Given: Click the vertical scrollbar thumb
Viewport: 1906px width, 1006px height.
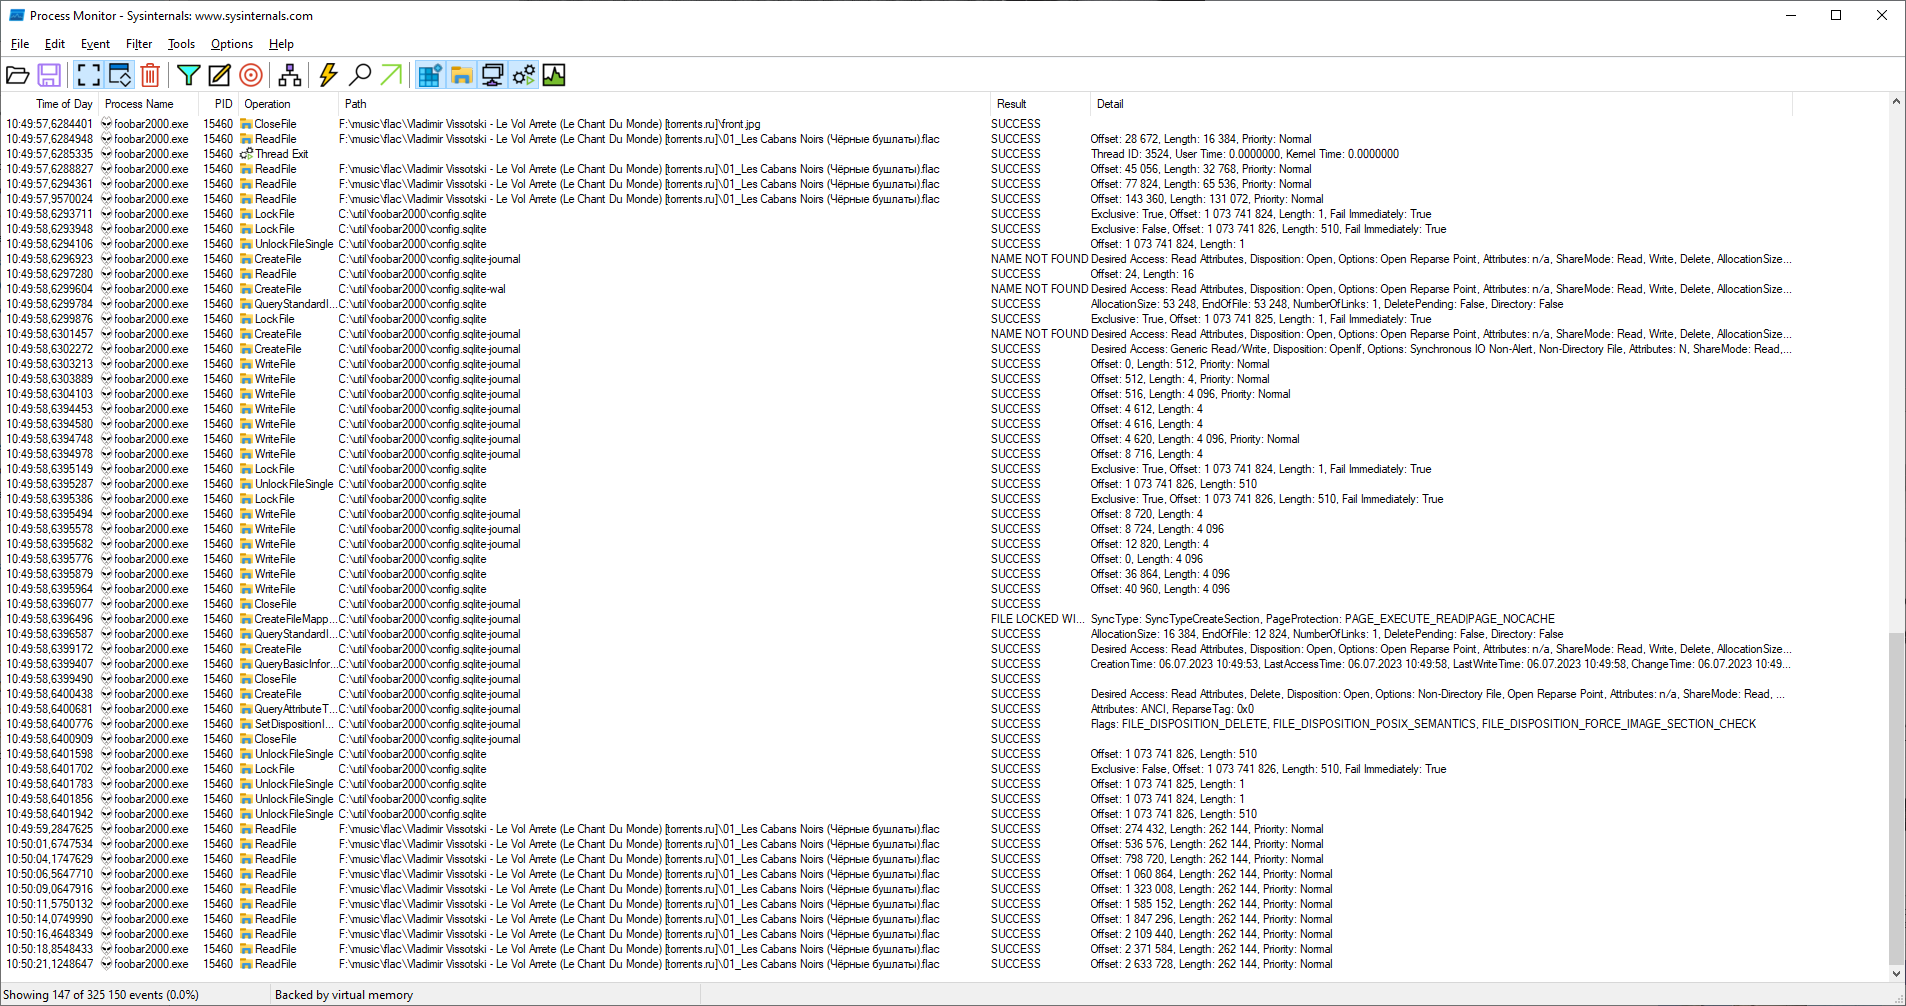Looking at the screenshot, I should tap(1896, 798).
